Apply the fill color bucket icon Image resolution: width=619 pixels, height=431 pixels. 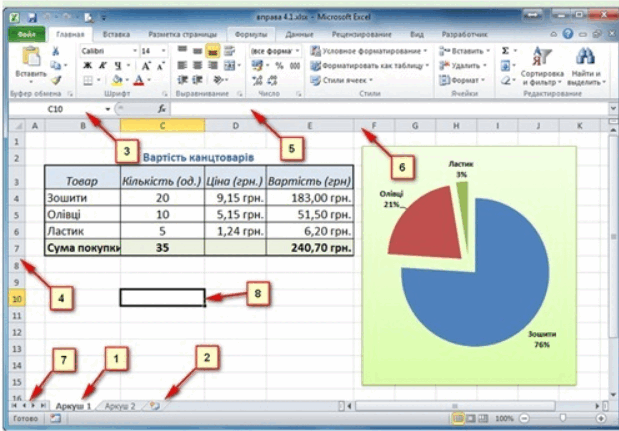(117, 81)
